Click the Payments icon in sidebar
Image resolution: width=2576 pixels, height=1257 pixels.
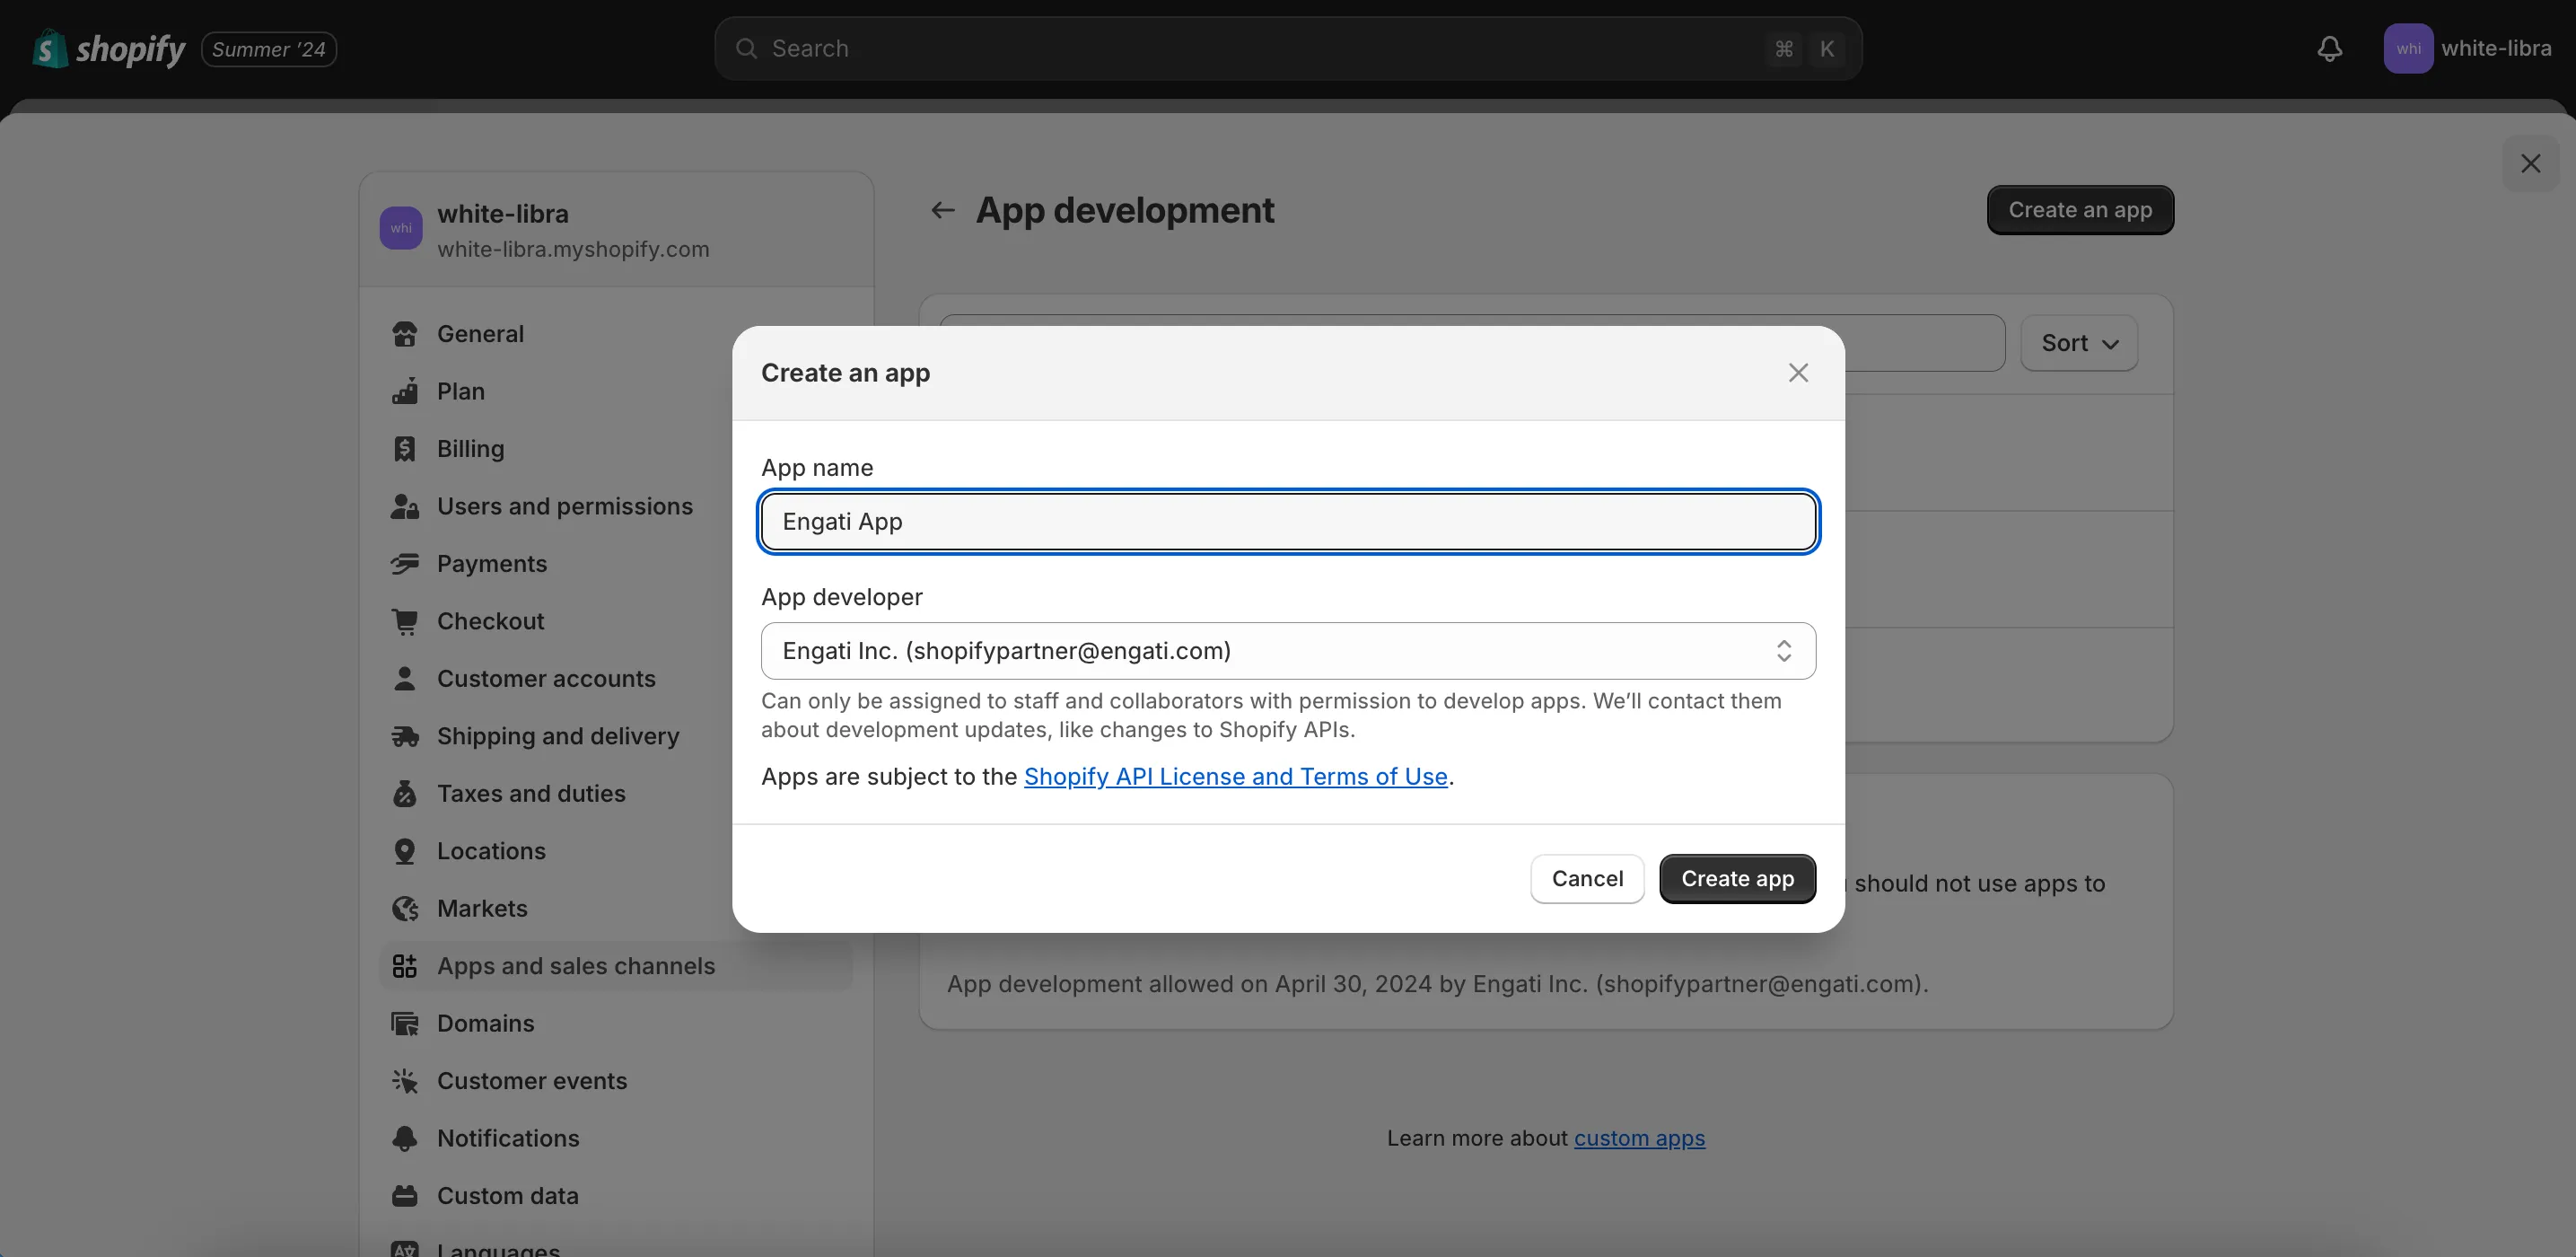pyautogui.click(x=404, y=564)
